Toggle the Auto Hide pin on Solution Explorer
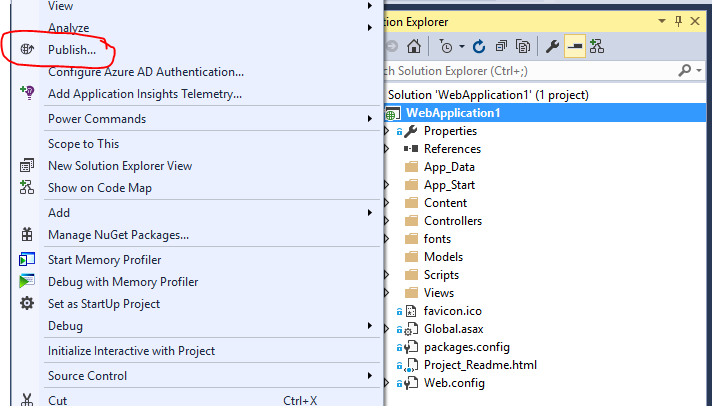This screenshot has height=406, width=712. click(679, 20)
